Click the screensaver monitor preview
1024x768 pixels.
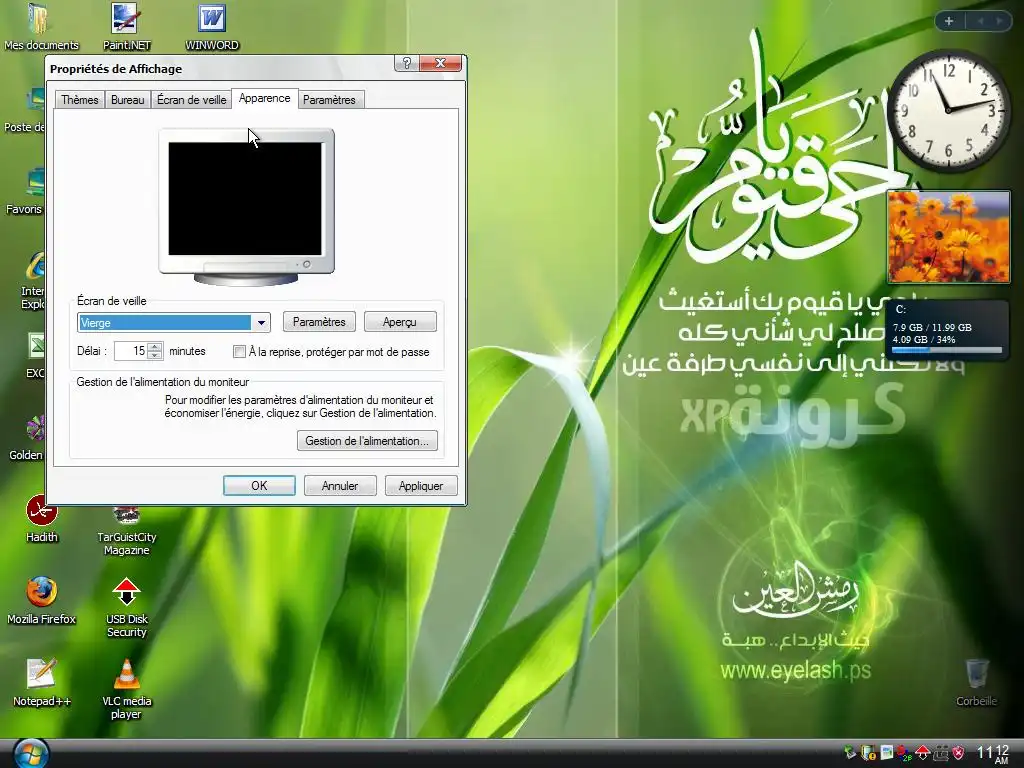pyautogui.click(x=246, y=206)
